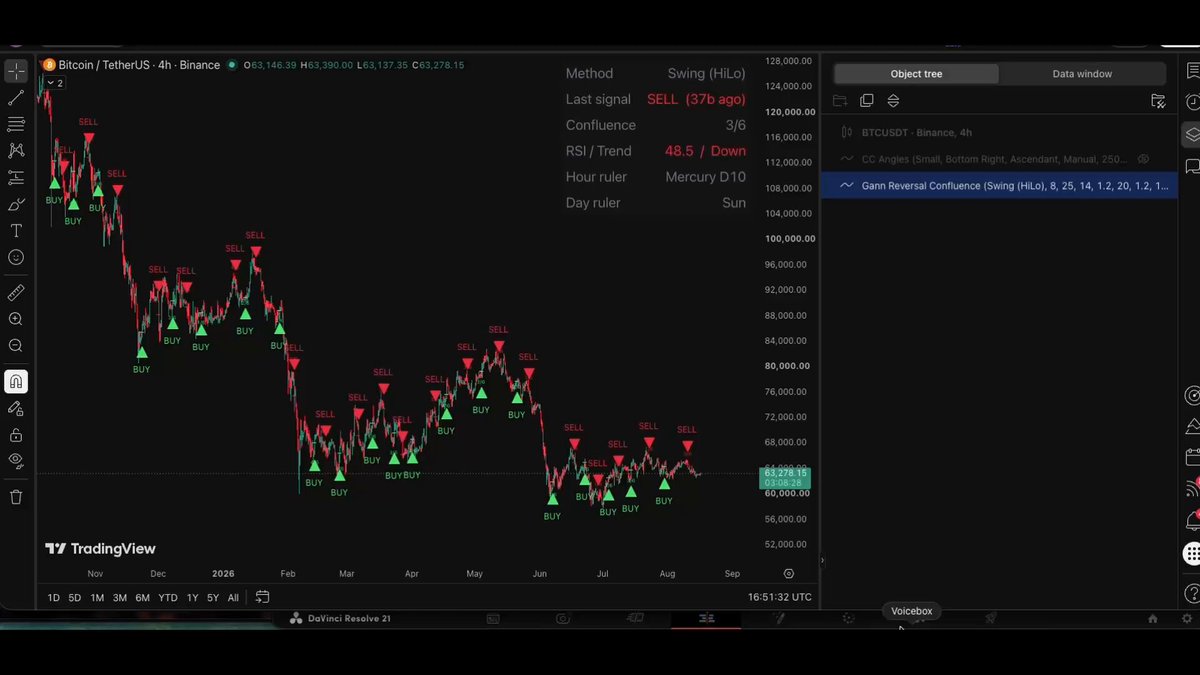Select Gann Reversal Confluence indicator row
This screenshot has width=1200, height=675.
click(x=999, y=185)
